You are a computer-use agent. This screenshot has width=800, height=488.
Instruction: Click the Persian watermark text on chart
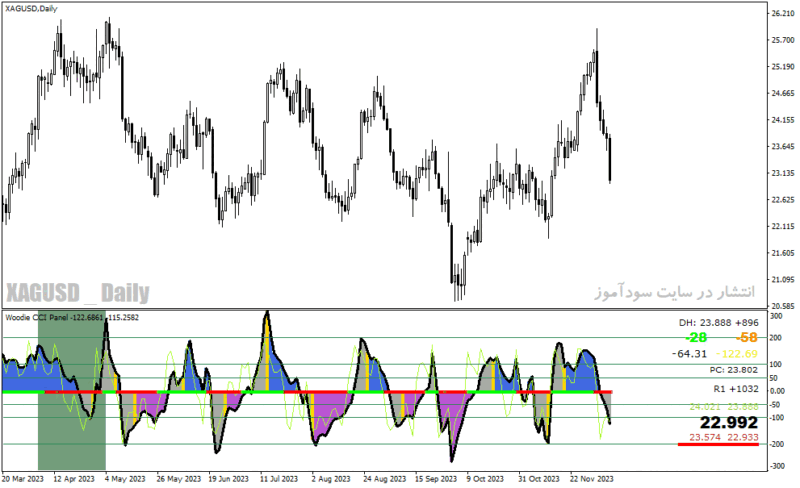(674, 292)
